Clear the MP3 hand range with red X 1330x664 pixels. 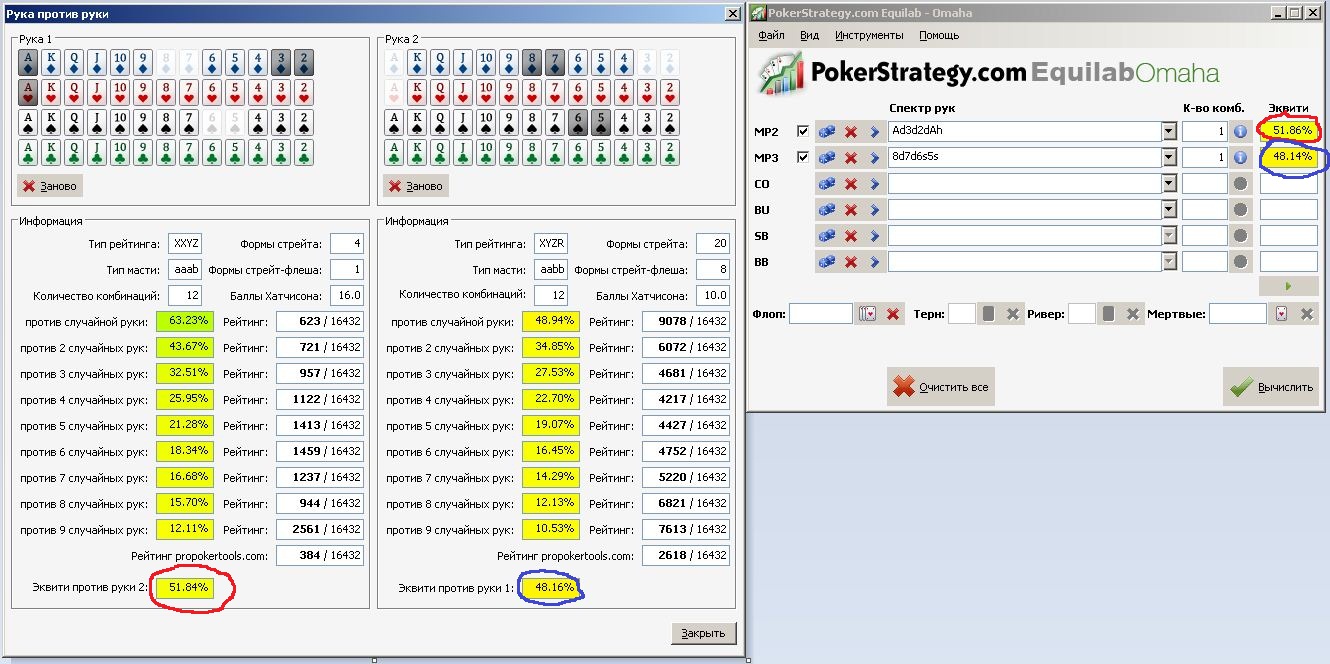(x=851, y=158)
